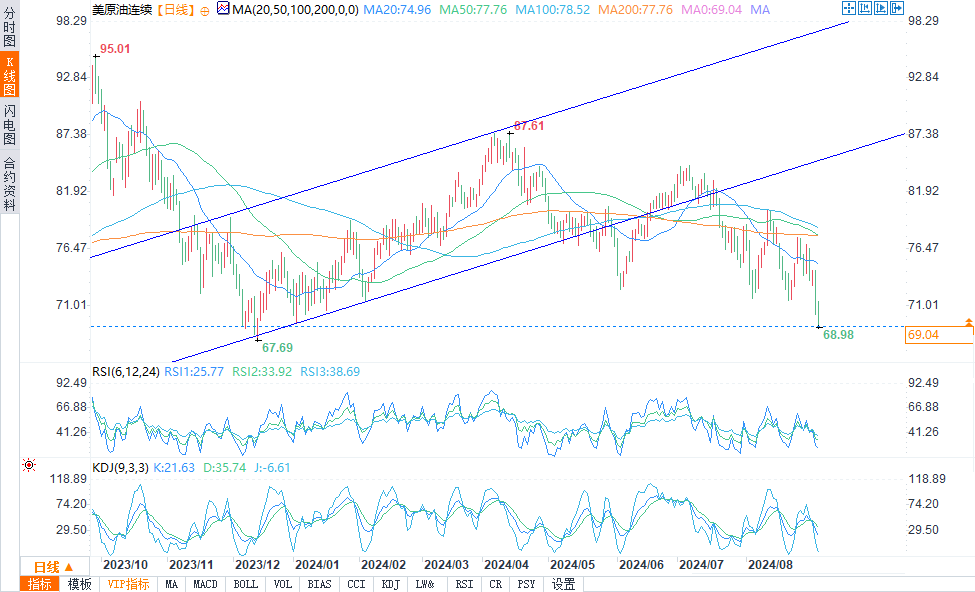Click the crosshair cursor icon at top right
Screen dimensions: 975x592
click(849, 8)
